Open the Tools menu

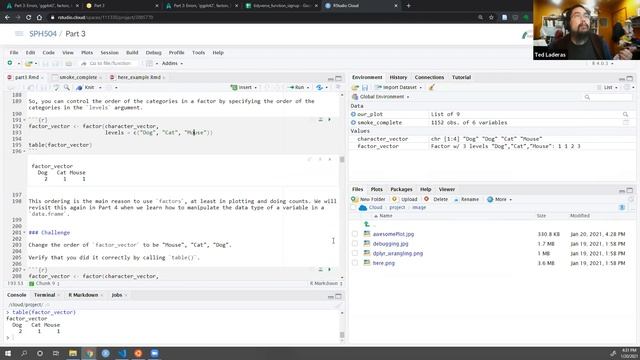point(198,53)
